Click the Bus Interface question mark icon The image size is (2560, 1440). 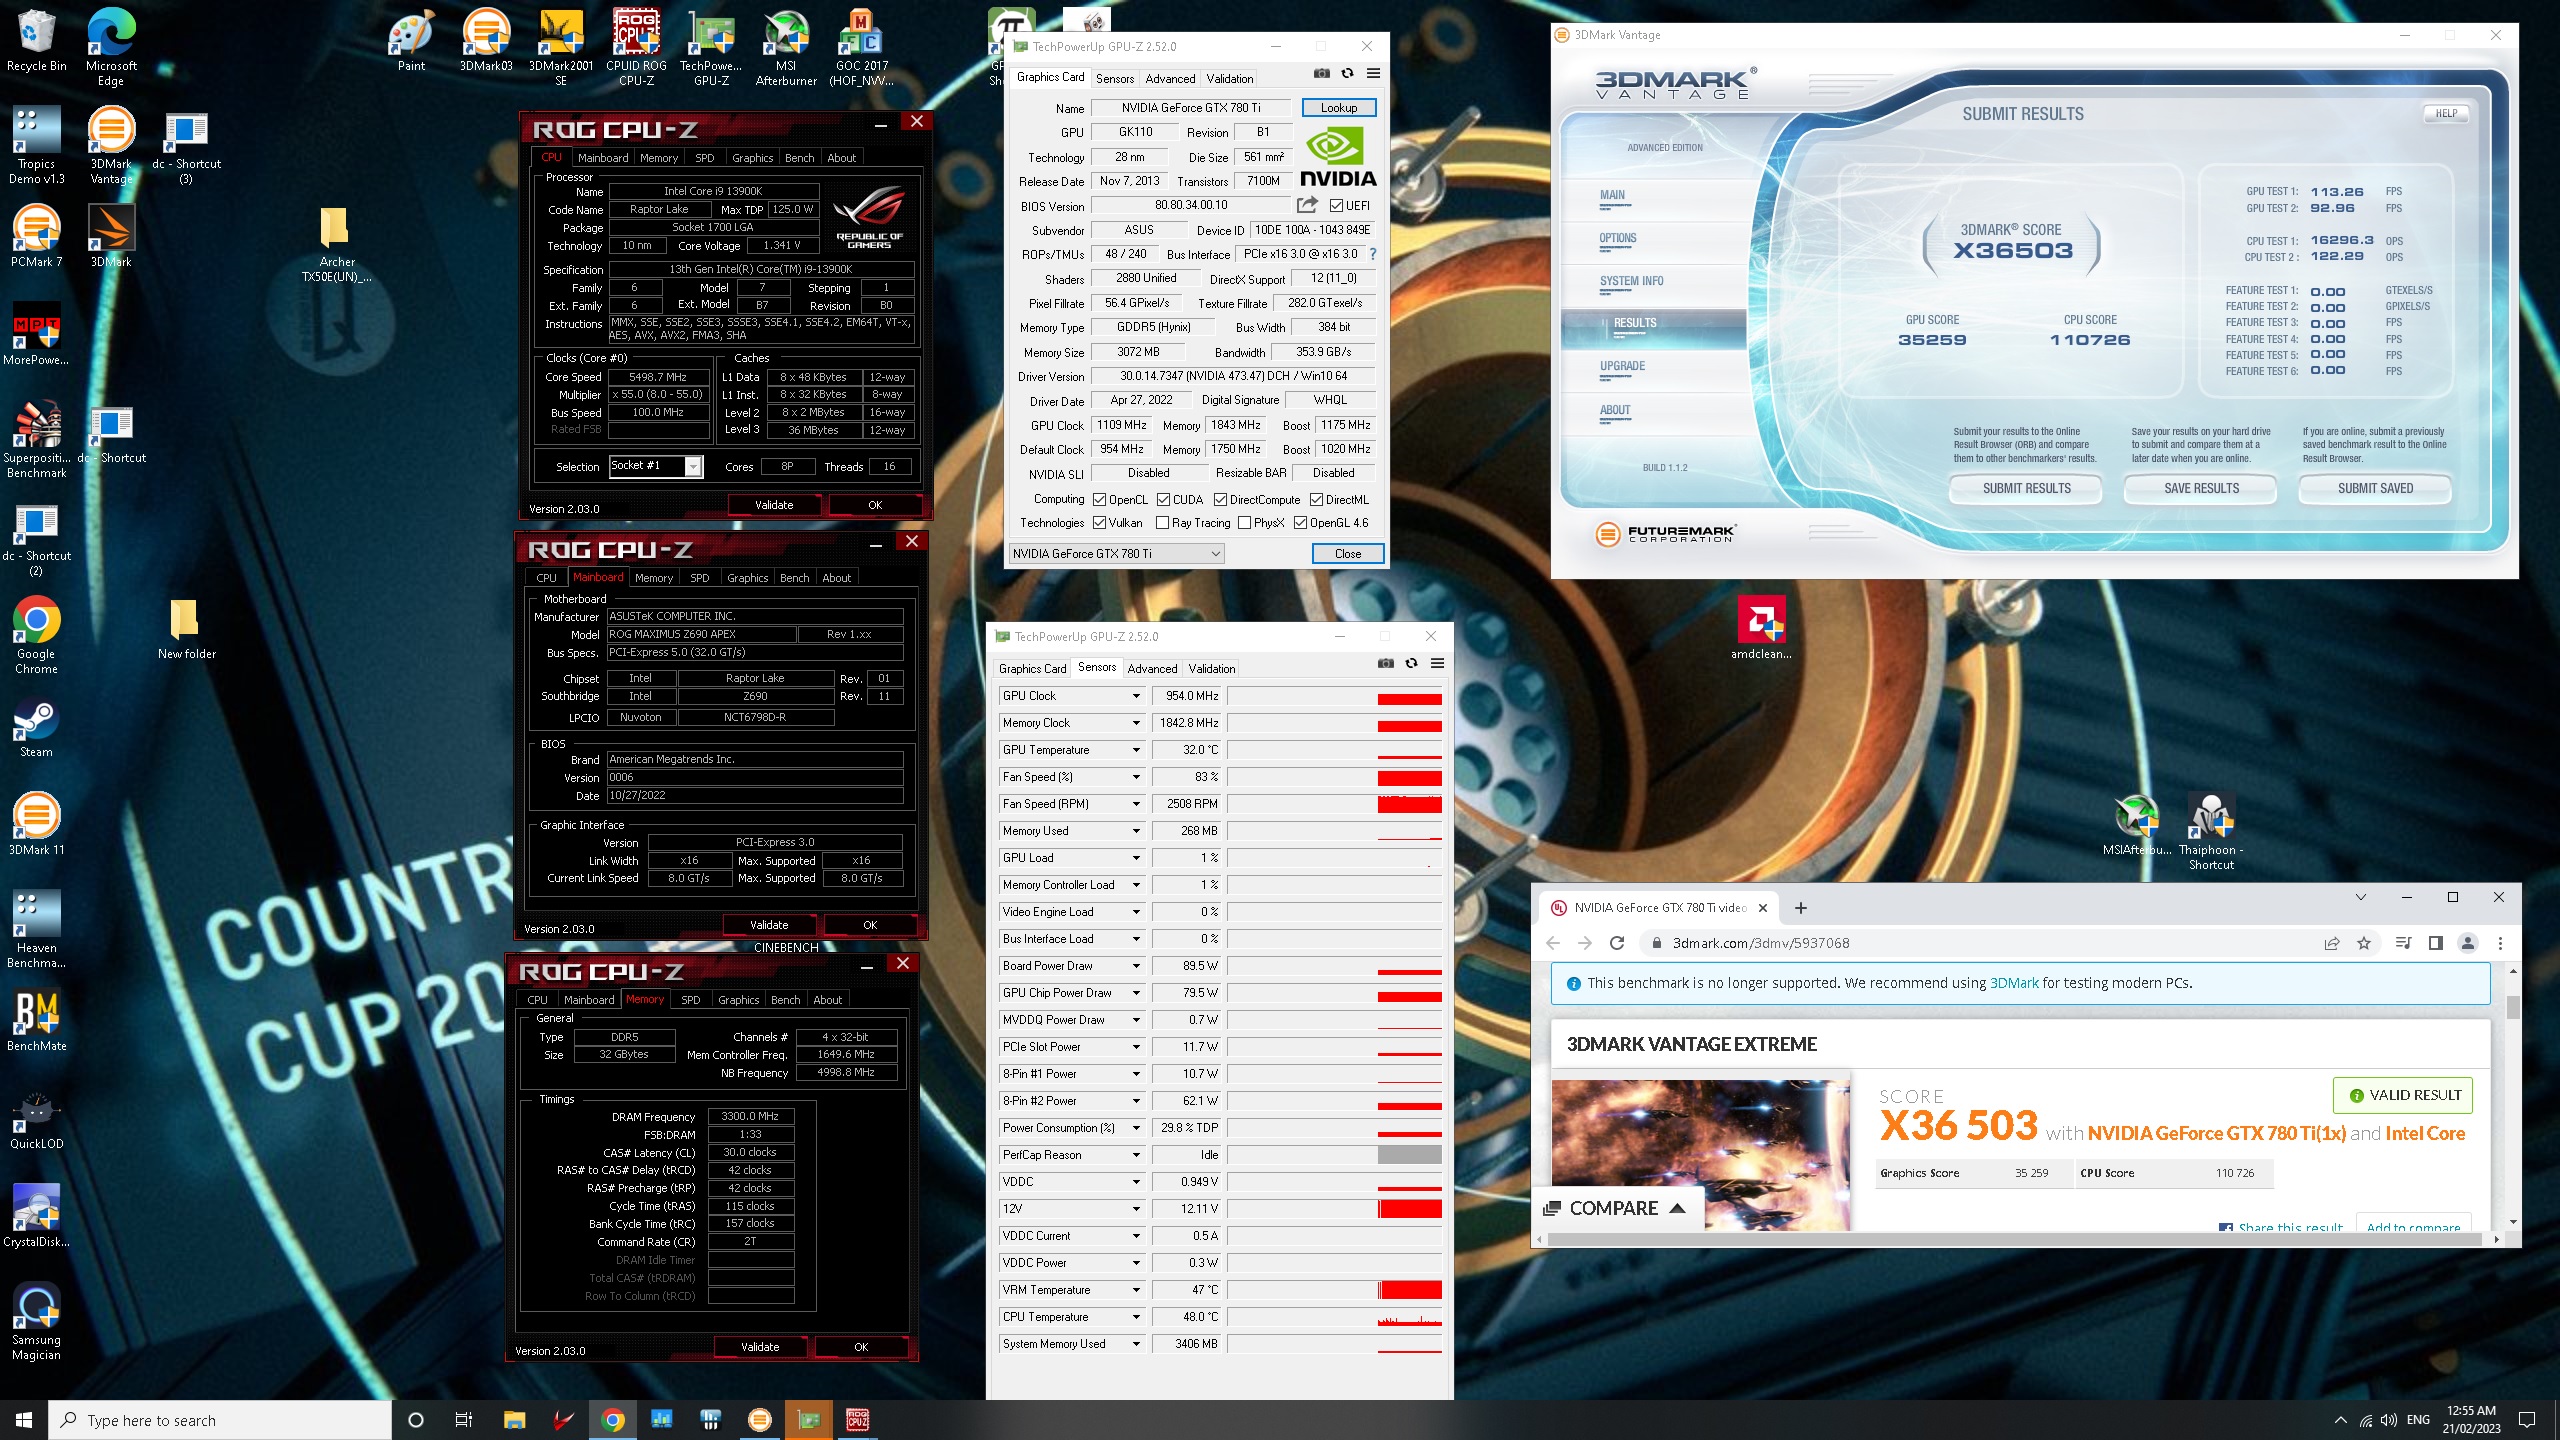(x=1373, y=254)
